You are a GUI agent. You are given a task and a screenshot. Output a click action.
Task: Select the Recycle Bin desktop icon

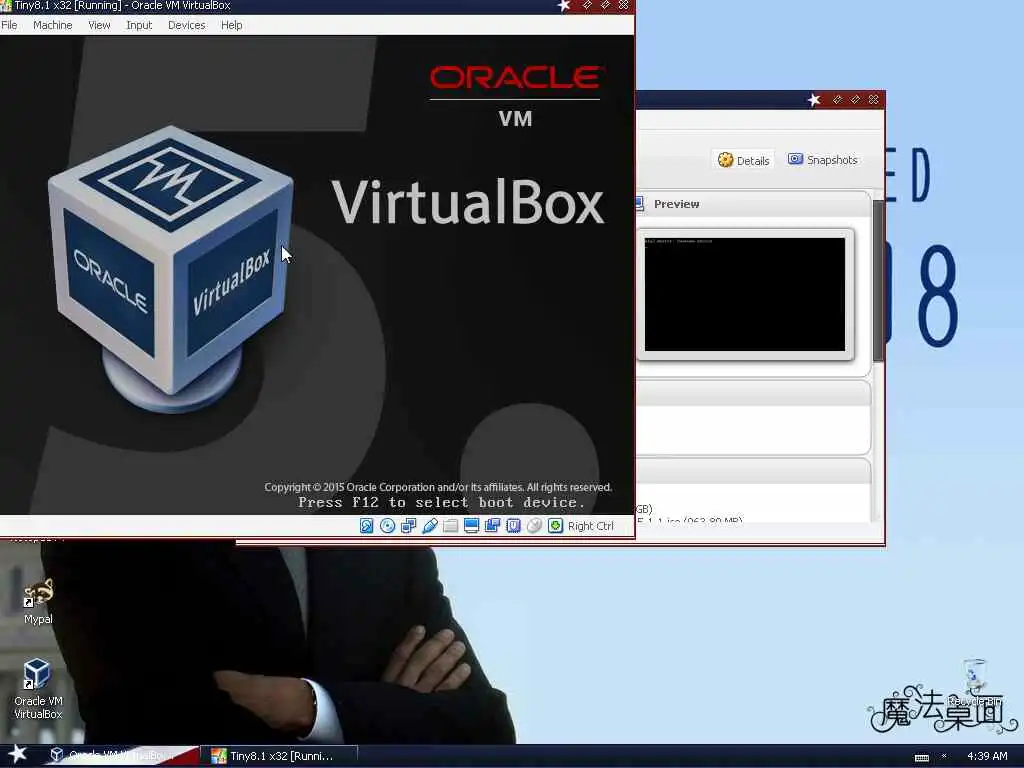[x=974, y=683]
